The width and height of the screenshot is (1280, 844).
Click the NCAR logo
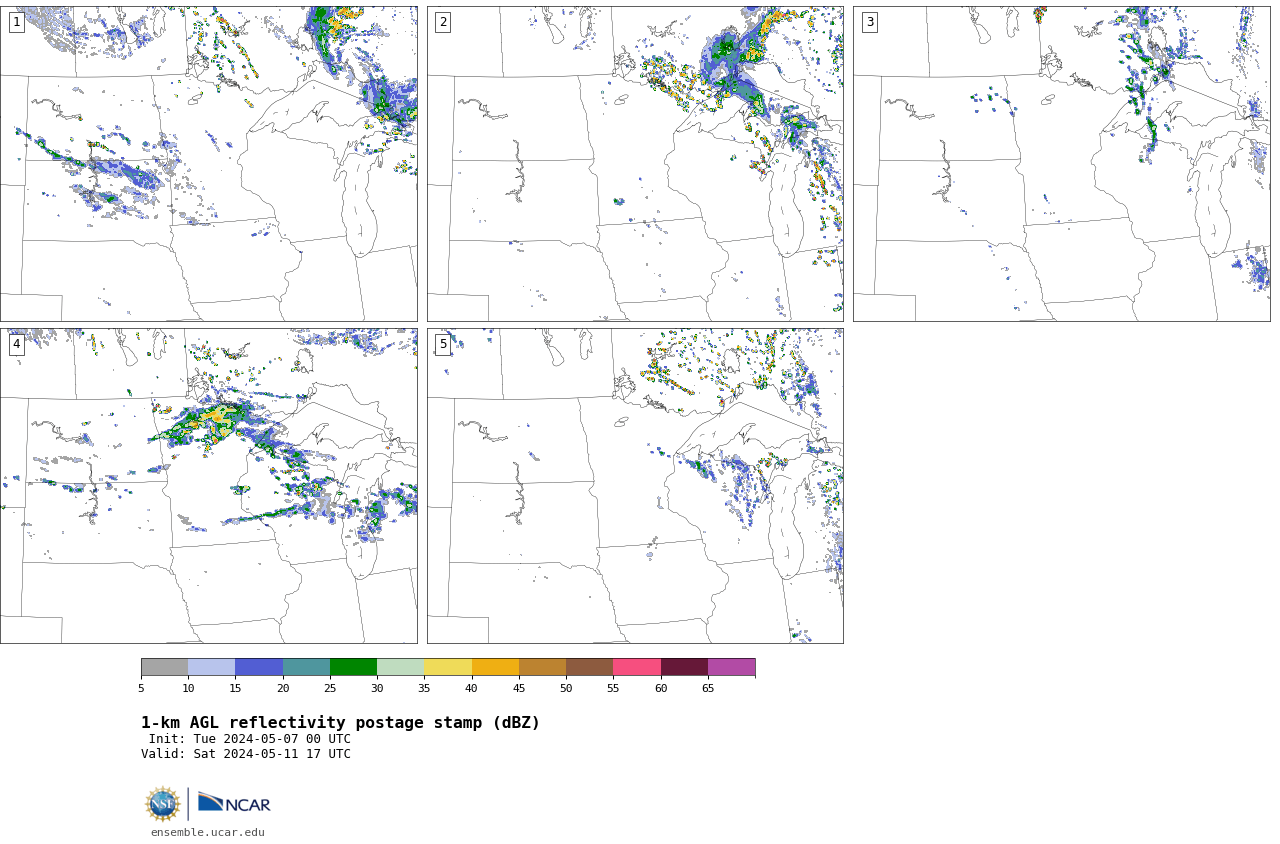(x=234, y=803)
